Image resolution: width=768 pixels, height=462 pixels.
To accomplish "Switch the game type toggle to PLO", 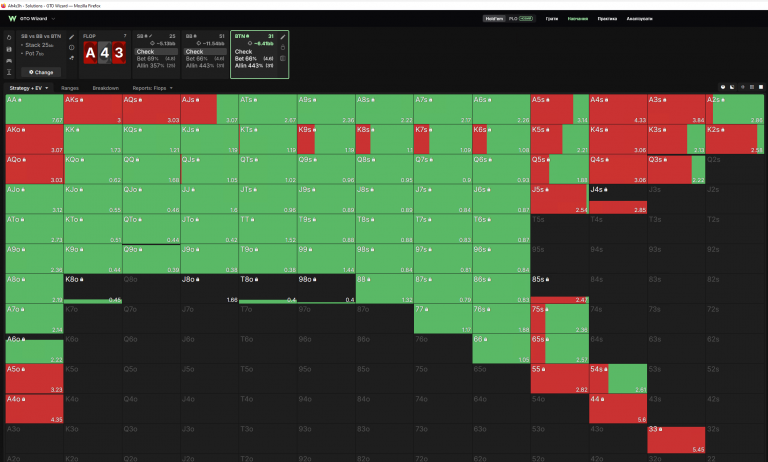I will [x=513, y=19].
